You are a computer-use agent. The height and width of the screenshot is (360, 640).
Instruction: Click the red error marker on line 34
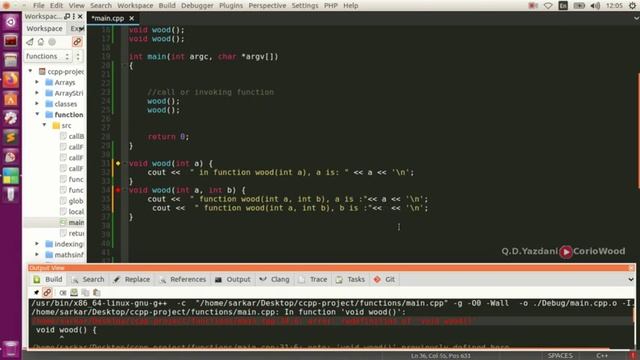[x=118, y=190]
